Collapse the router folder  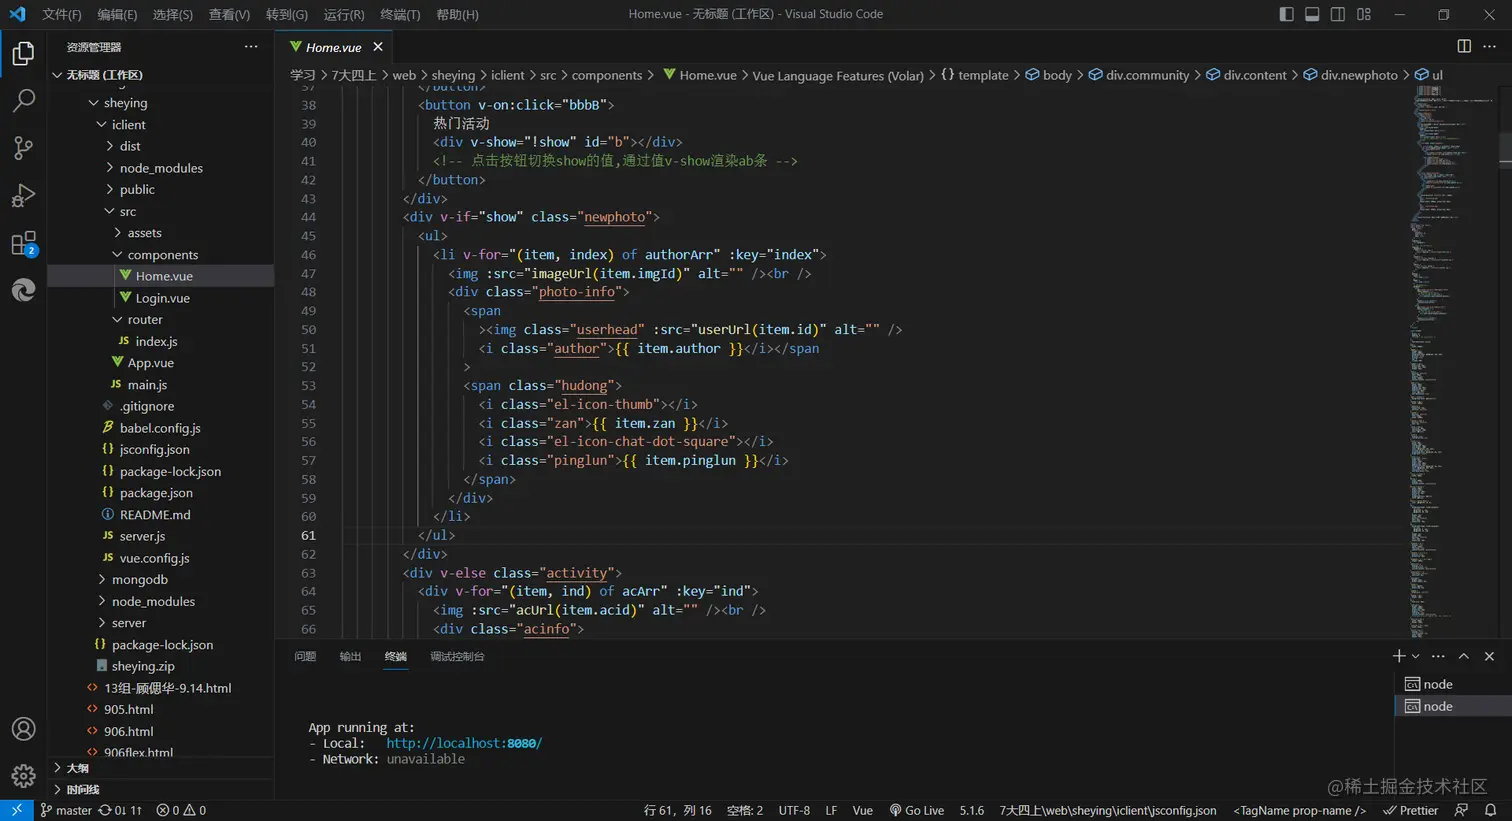(x=144, y=320)
